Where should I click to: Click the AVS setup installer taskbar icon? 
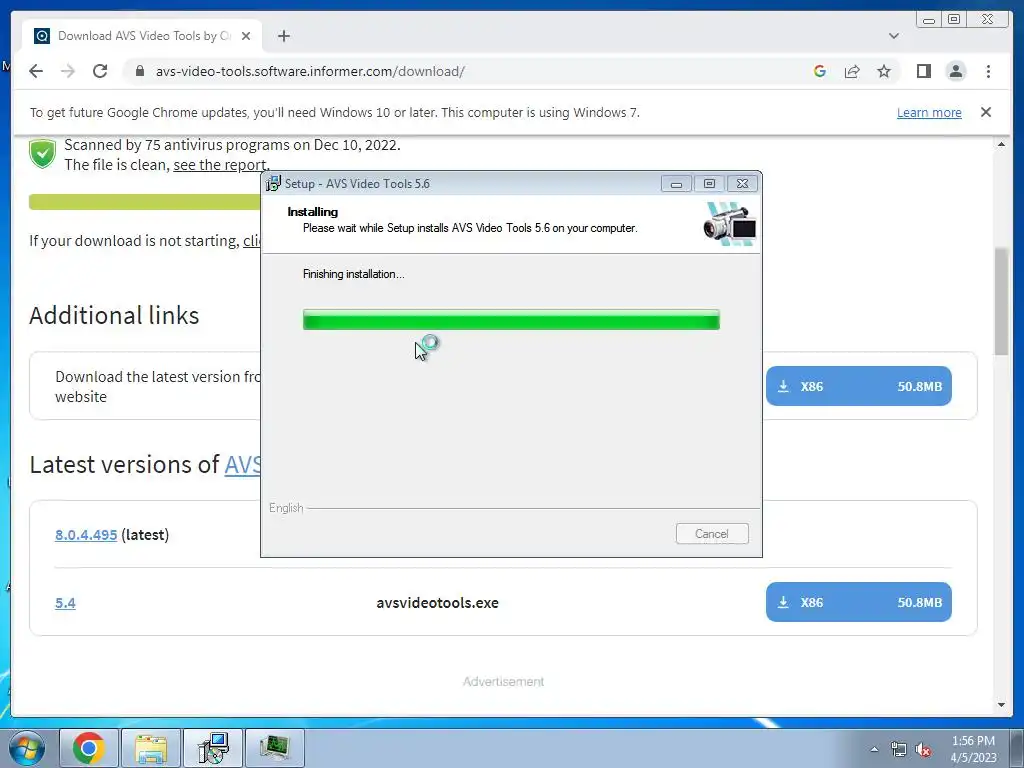pyautogui.click(x=213, y=748)
